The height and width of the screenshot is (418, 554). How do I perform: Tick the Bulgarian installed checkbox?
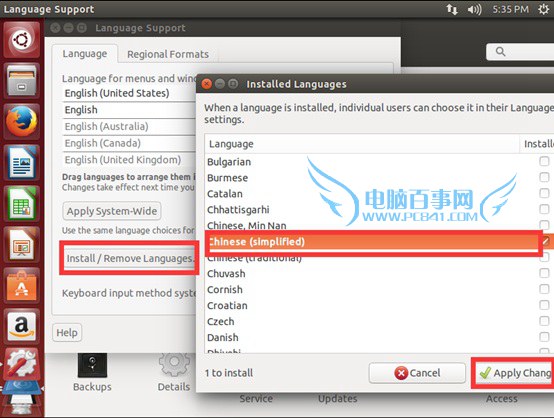point(544,161)
